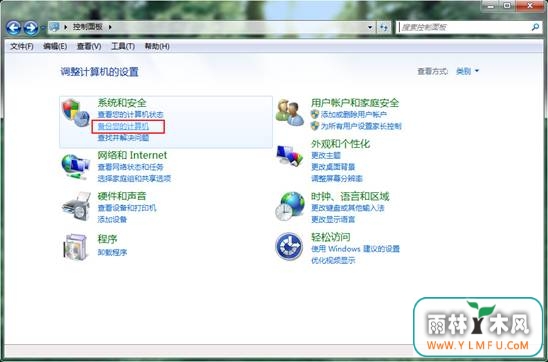Open the 轻松访问 icon

tap(289, 246)
